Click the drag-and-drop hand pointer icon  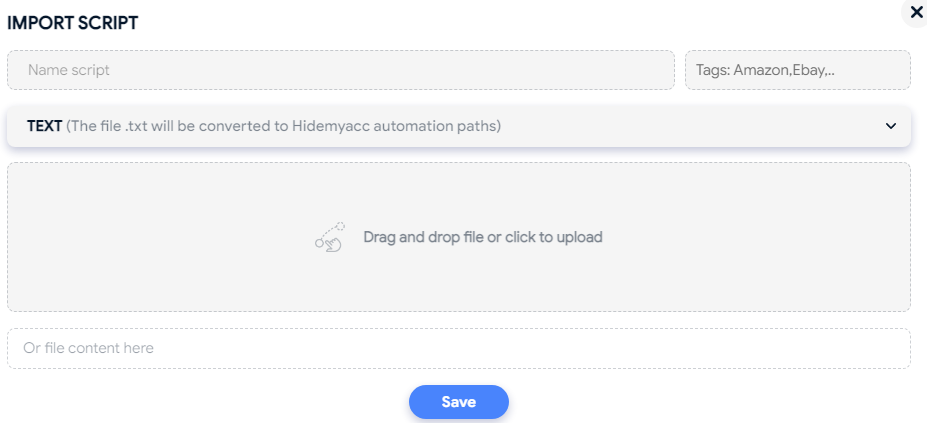click(330, 237)
